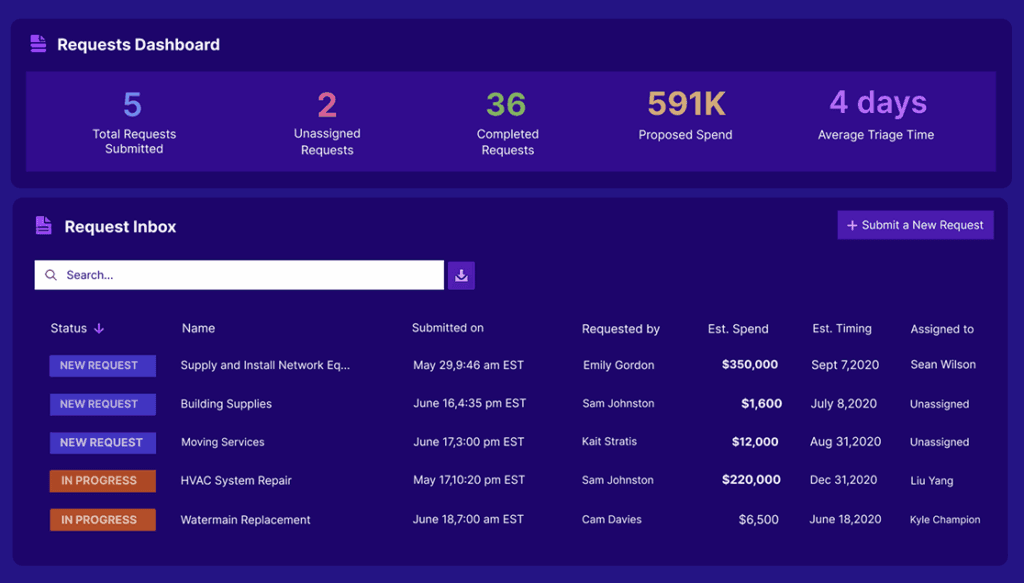Open the HVAC System Repair request
The width and height of the screenshot is (1024, 583).
[x=236, y=480]
